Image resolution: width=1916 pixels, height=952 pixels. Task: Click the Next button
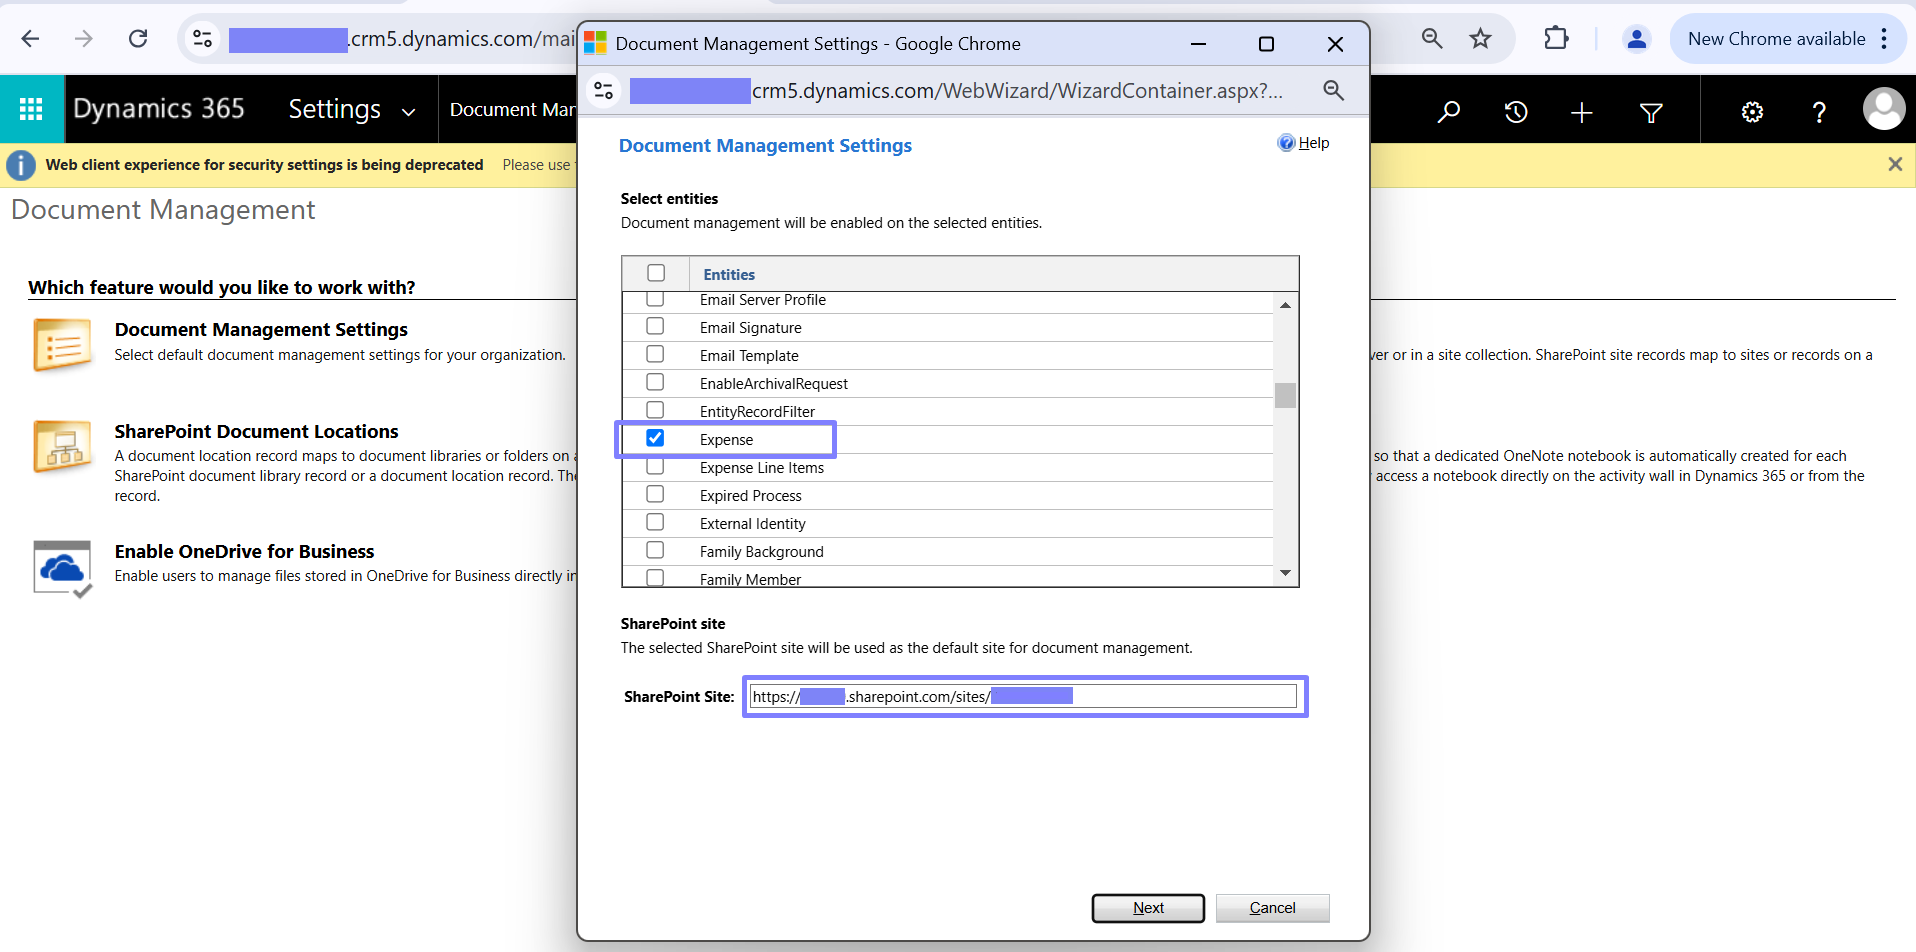click(1148, 908)
